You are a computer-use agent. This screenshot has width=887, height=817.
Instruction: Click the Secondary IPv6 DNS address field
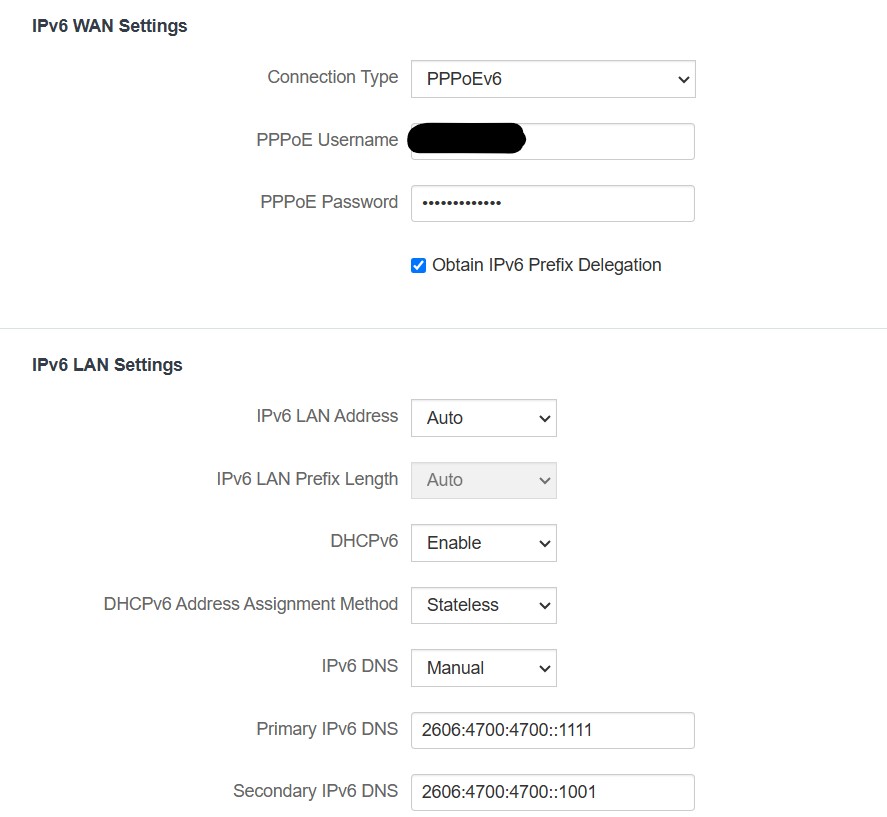click(553, 793)
